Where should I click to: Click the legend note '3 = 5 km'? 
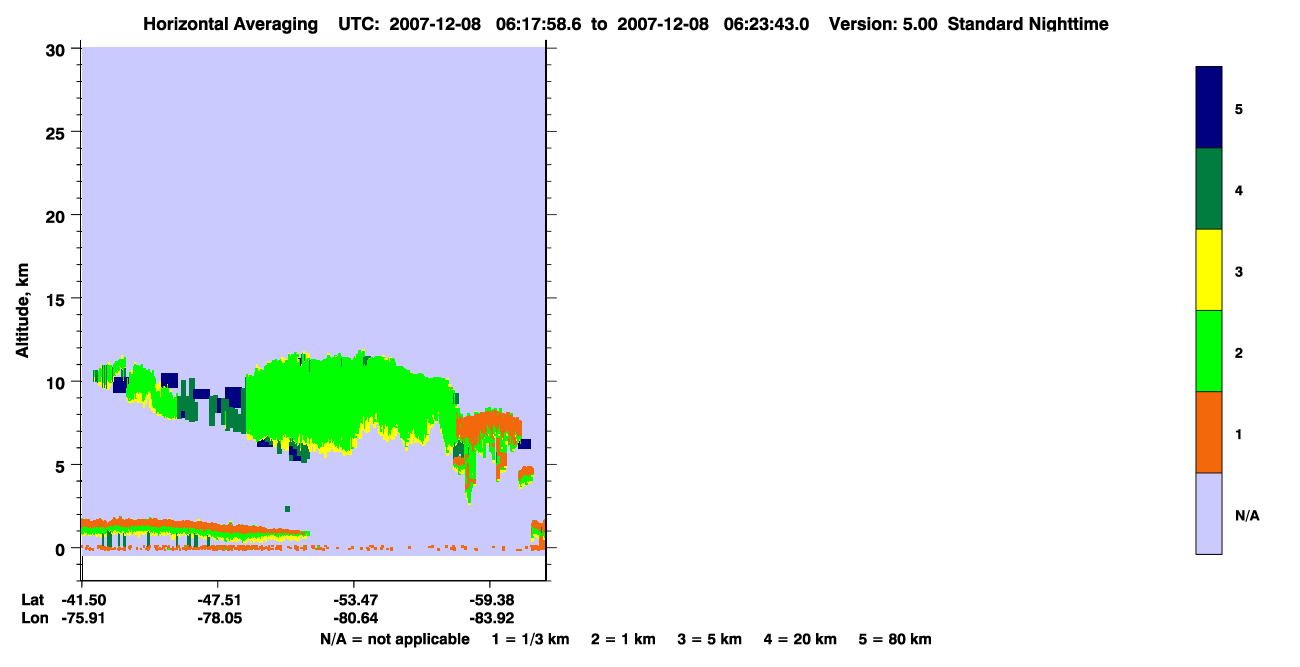pos(710,639)
